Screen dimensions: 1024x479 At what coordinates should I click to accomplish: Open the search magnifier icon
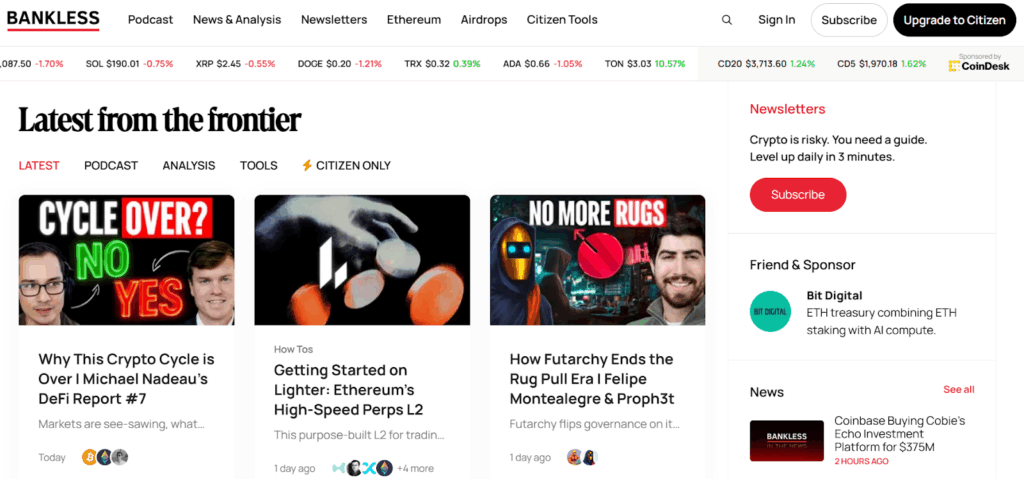727,20
